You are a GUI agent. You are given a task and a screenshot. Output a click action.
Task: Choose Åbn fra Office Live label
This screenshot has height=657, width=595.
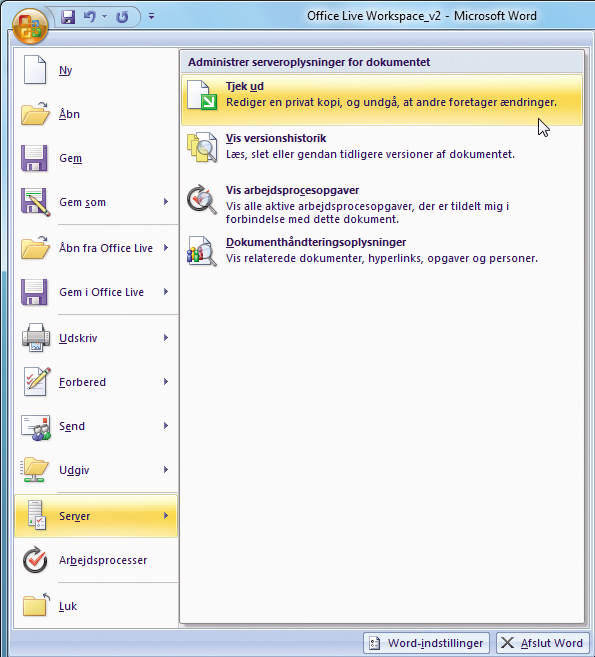[106, 248]
